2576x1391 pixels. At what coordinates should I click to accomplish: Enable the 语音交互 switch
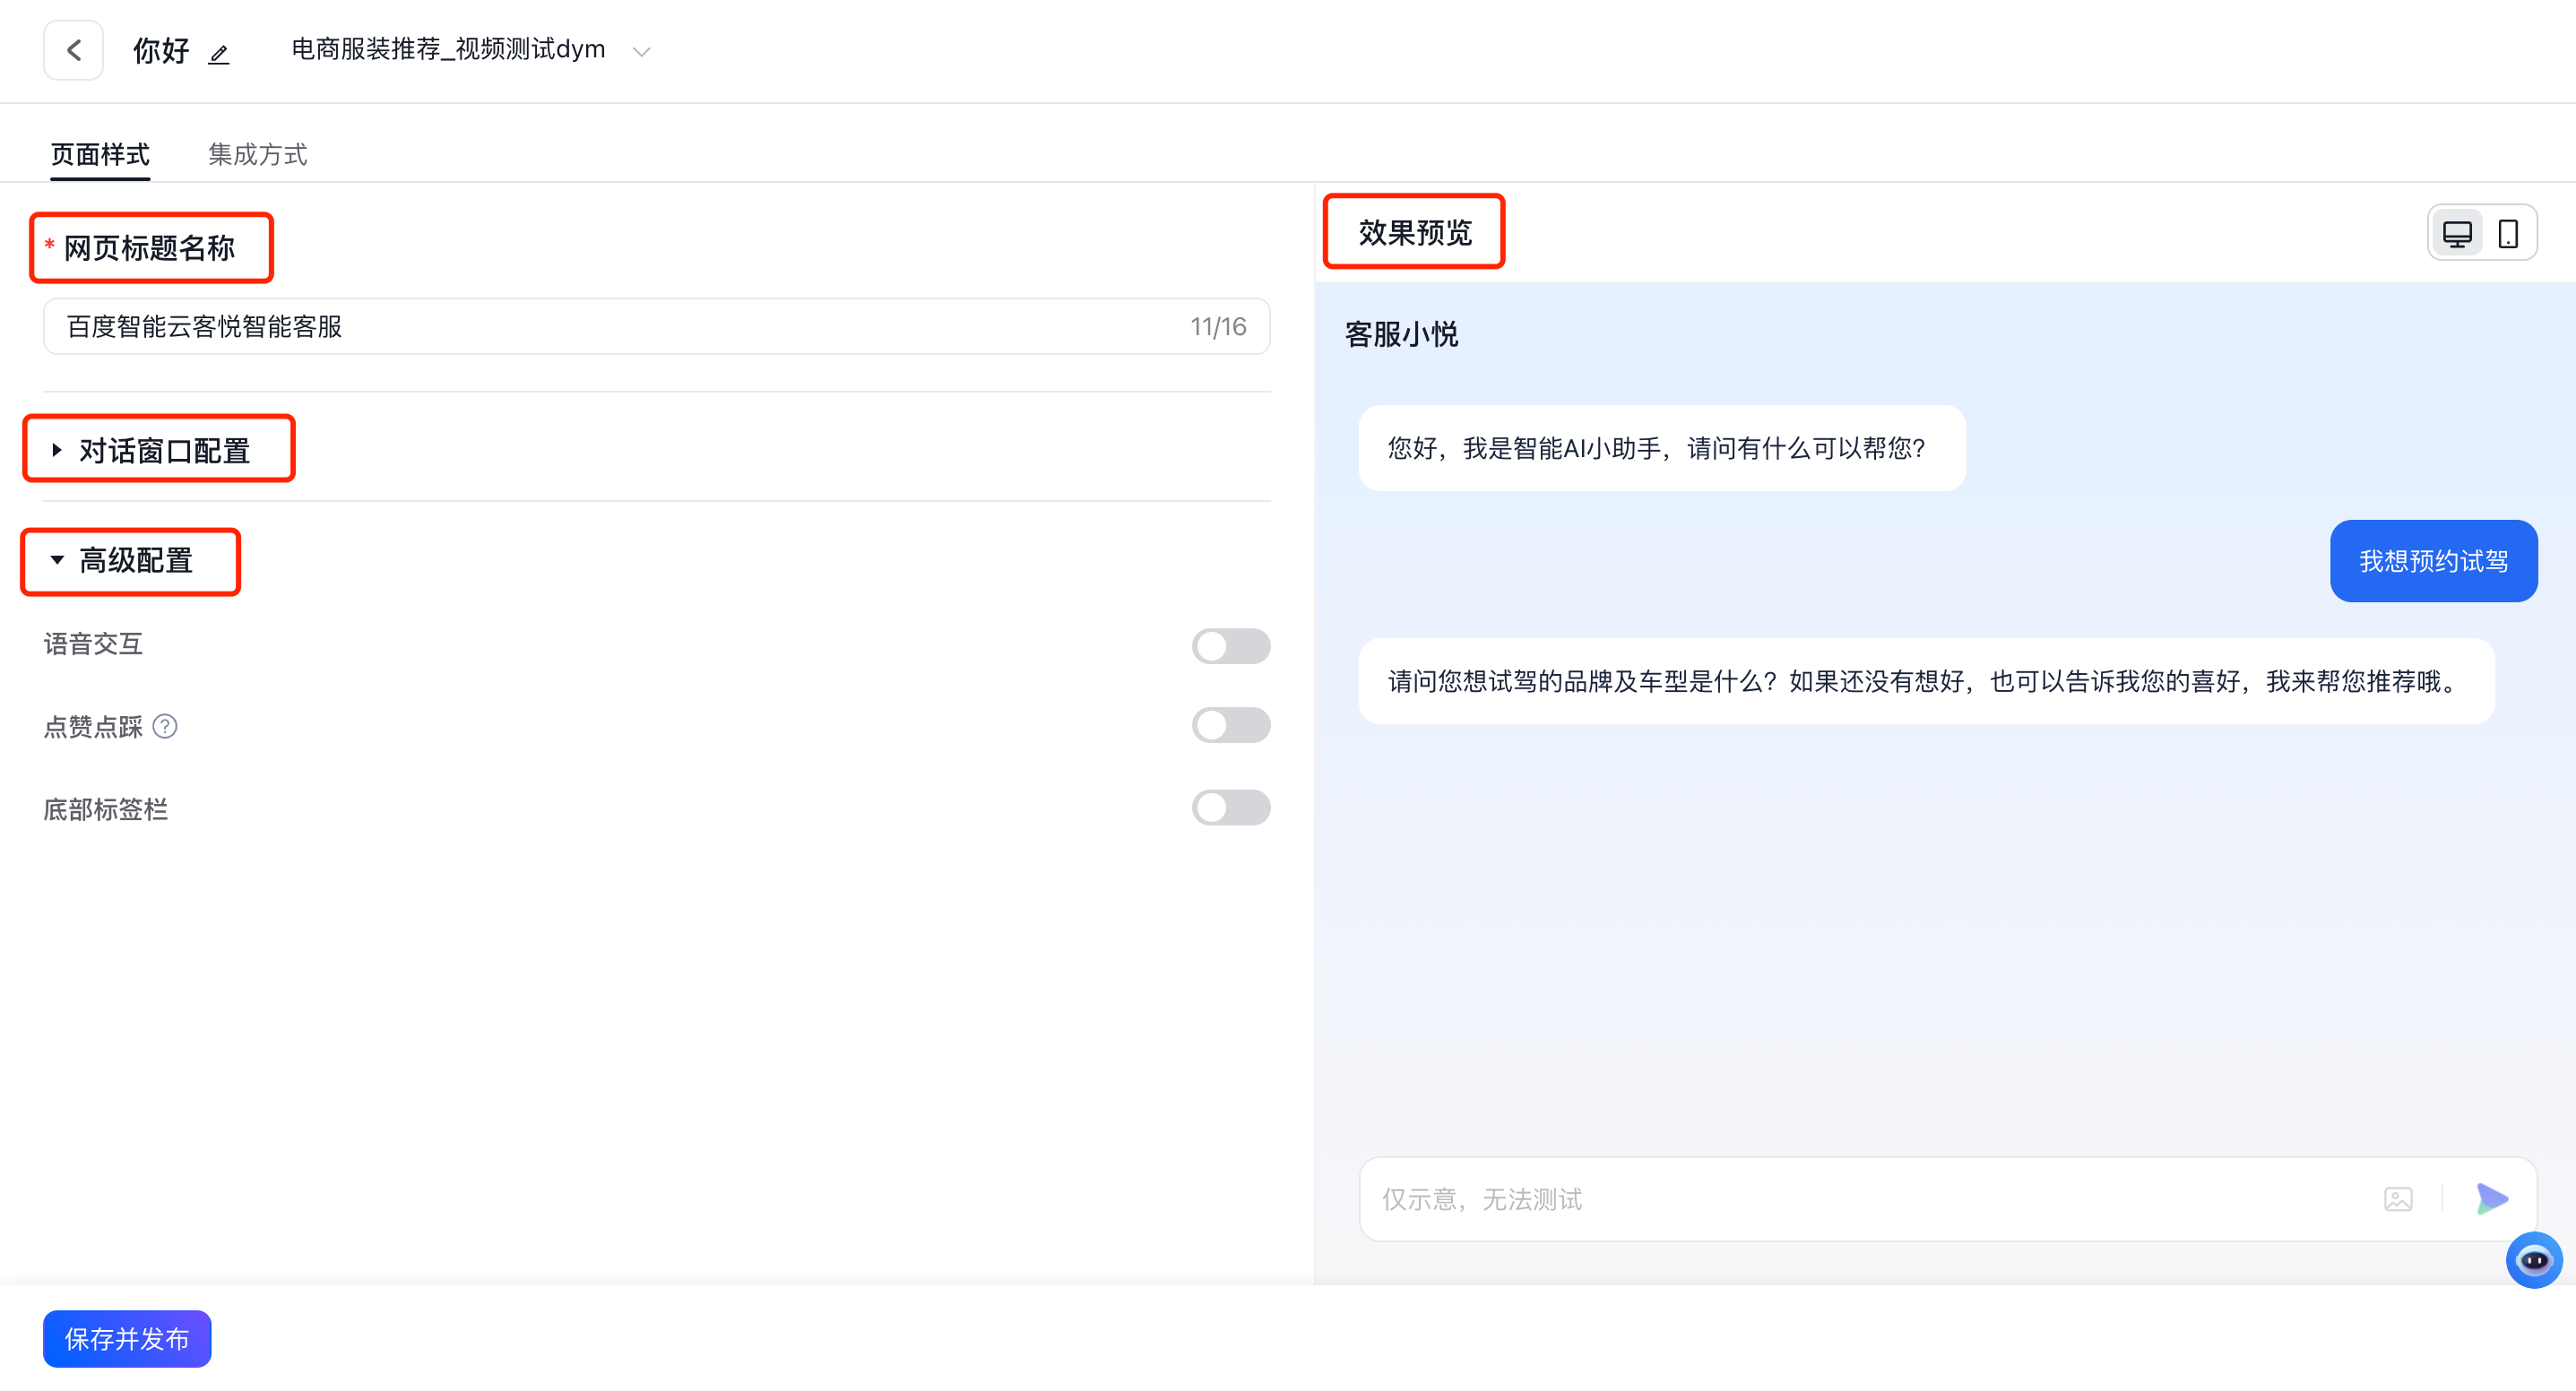(1231, 646)
